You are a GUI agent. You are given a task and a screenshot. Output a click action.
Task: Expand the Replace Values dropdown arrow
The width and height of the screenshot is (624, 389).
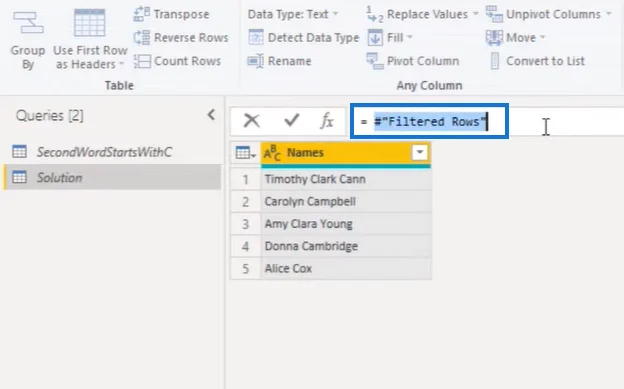click(x=476, y=14)
